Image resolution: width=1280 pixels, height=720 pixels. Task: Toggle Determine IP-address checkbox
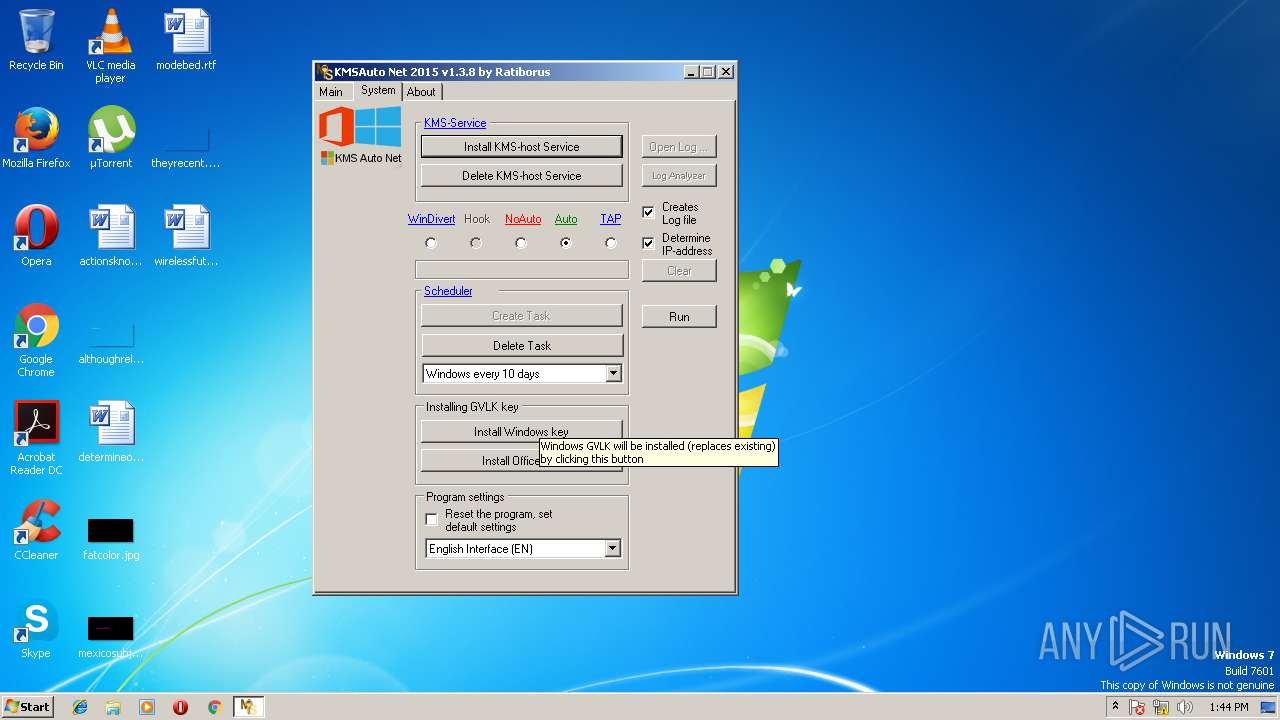pos(648,243)
